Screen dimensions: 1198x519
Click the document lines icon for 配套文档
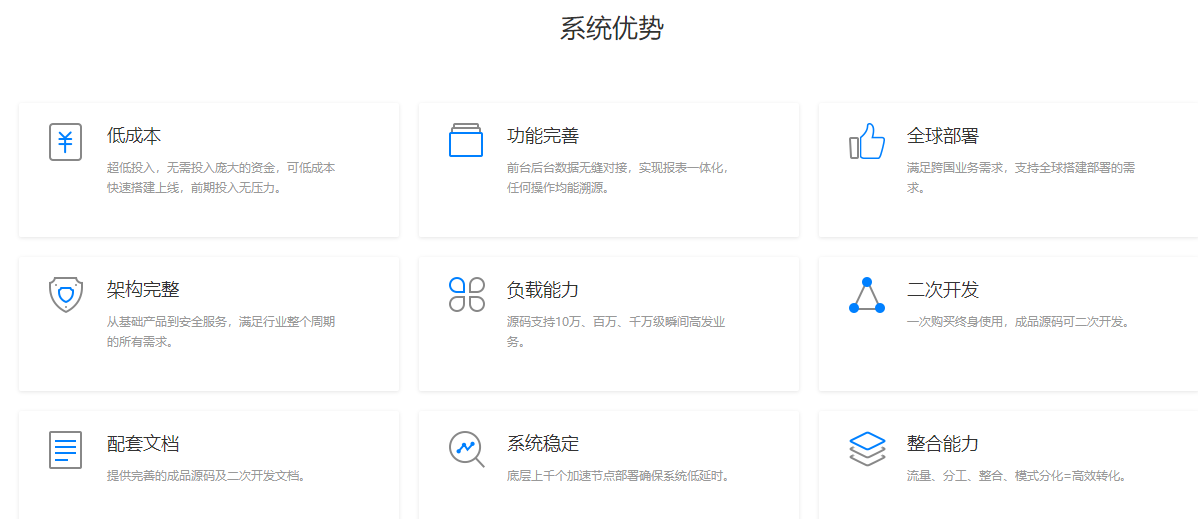pyautogui.click(x=66, y=450)
